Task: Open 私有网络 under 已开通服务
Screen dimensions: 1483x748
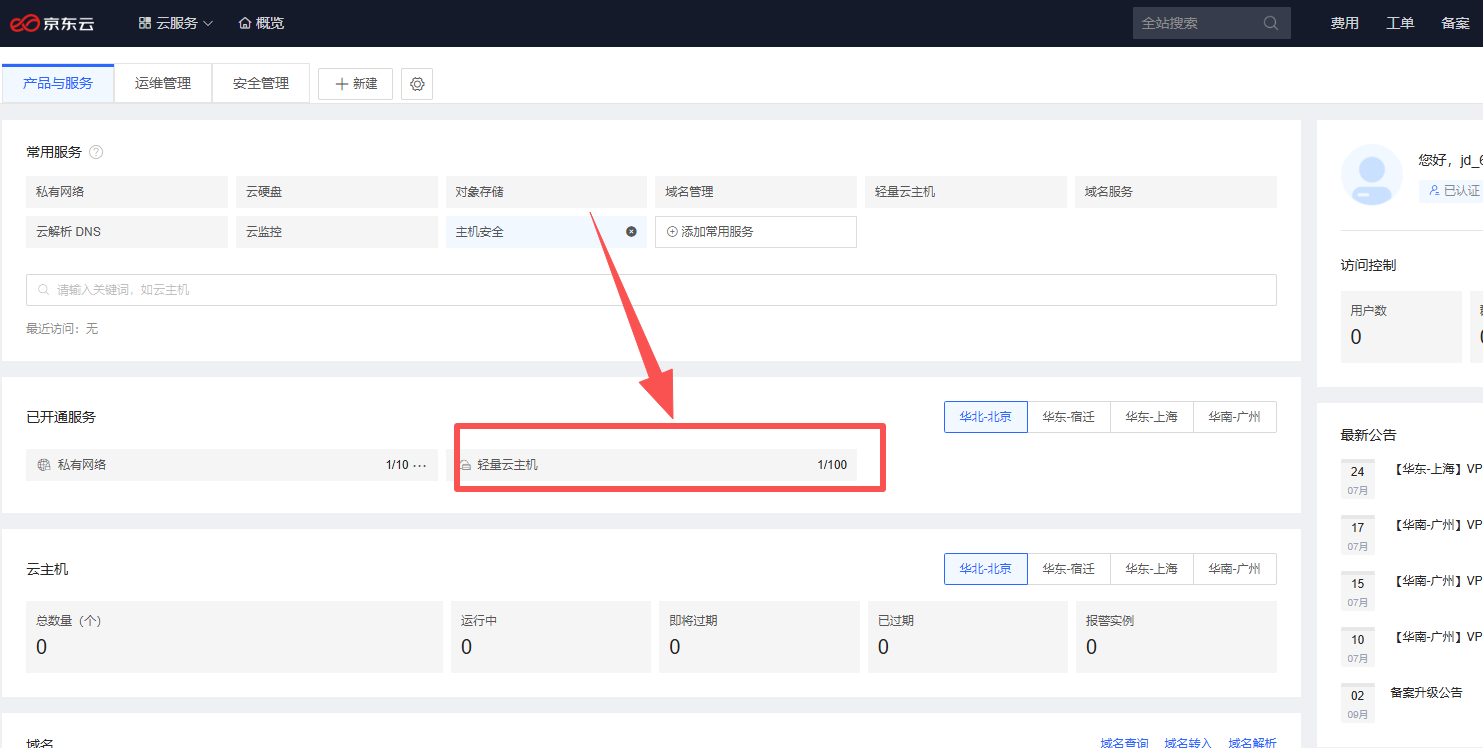Action: point(232,465)
